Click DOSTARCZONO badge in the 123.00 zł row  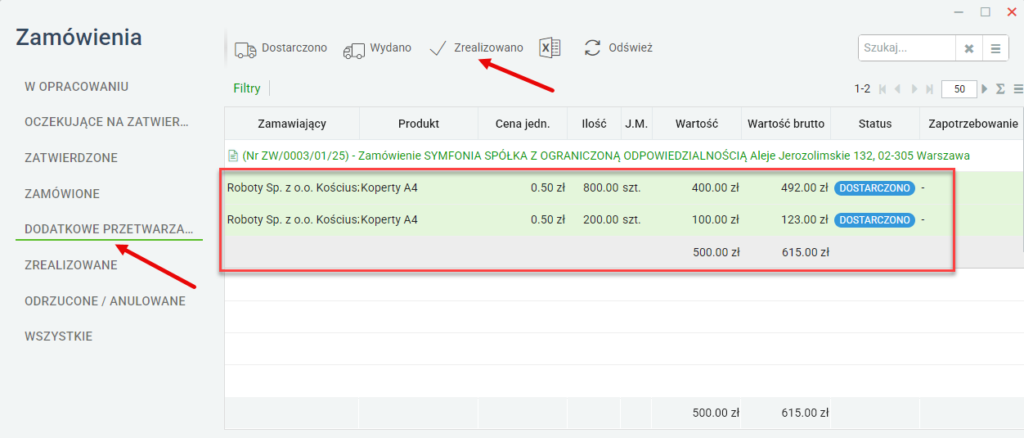pos(874,220)
